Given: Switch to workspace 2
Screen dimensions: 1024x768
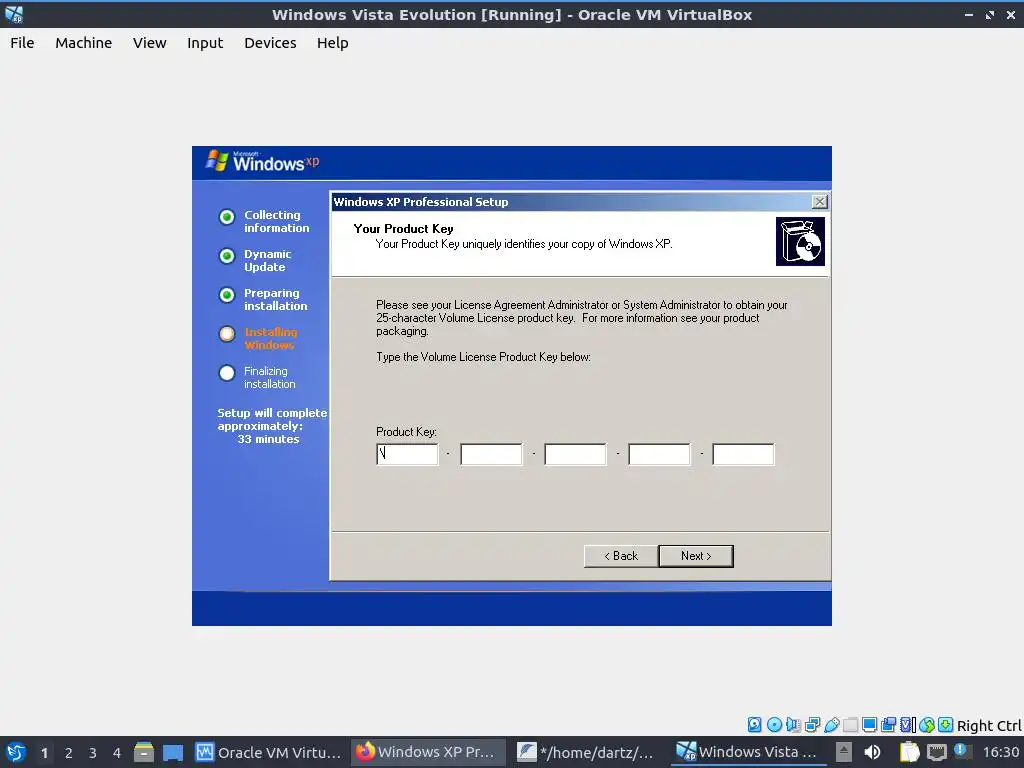Looking at the screenshot, I should 69,753.
